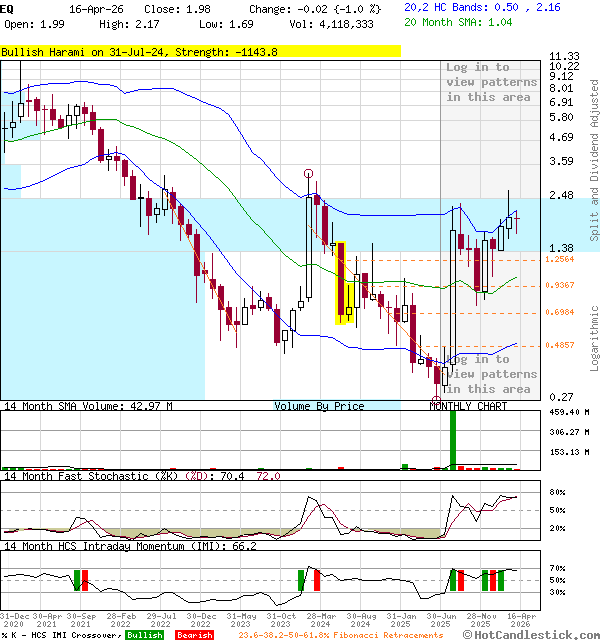Screen dimensions: 600x640
Task: Click the MONTHLY CHART label
Action: click(467, 406)
